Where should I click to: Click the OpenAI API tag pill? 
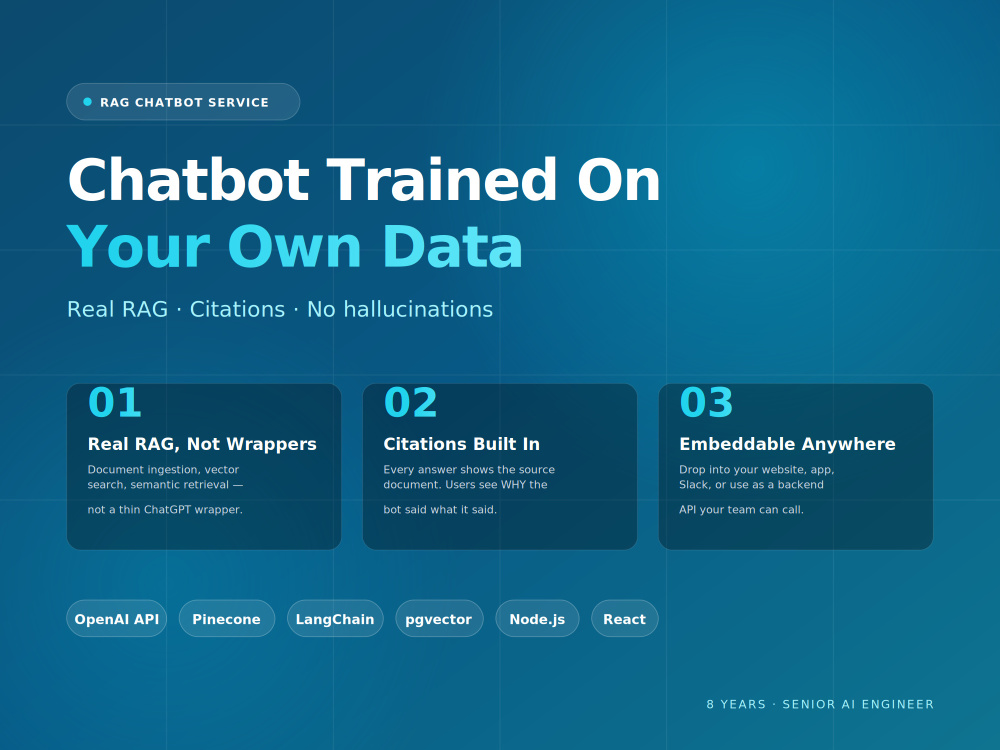click(117, 619)
